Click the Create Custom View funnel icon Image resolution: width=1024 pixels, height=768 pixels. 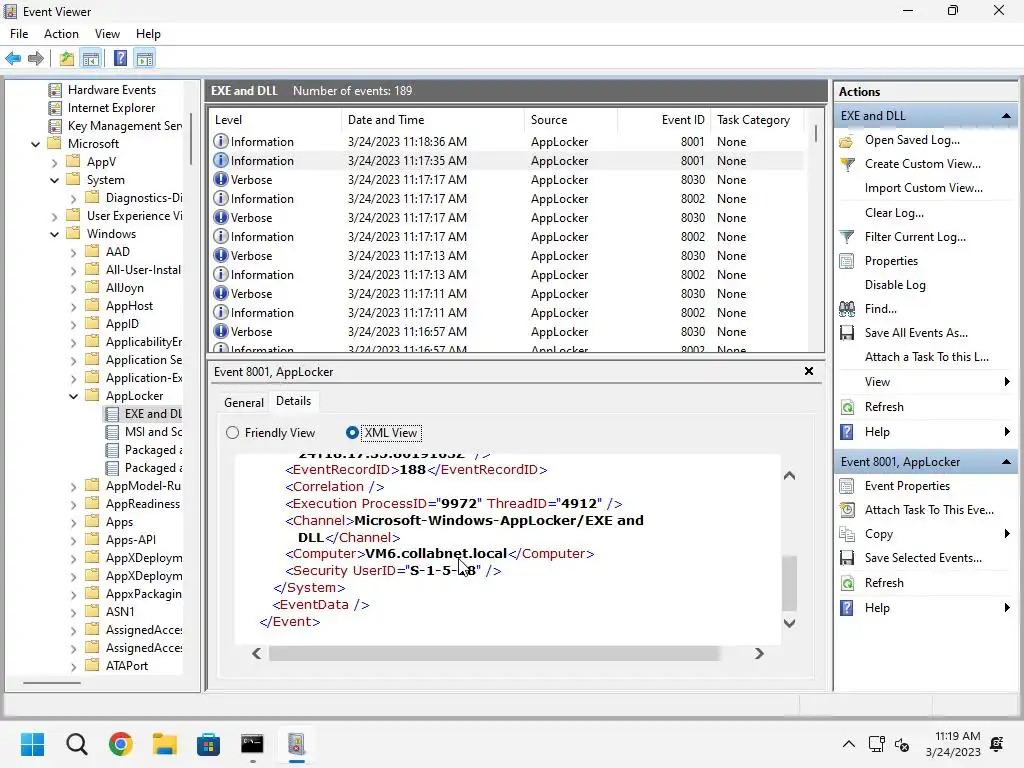point(846,165)
